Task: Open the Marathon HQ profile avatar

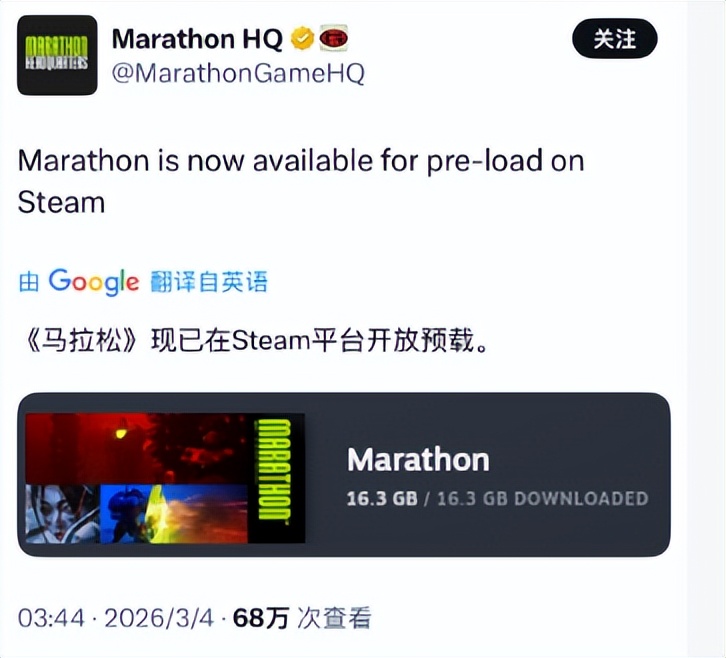Action: tap(57, 55)
